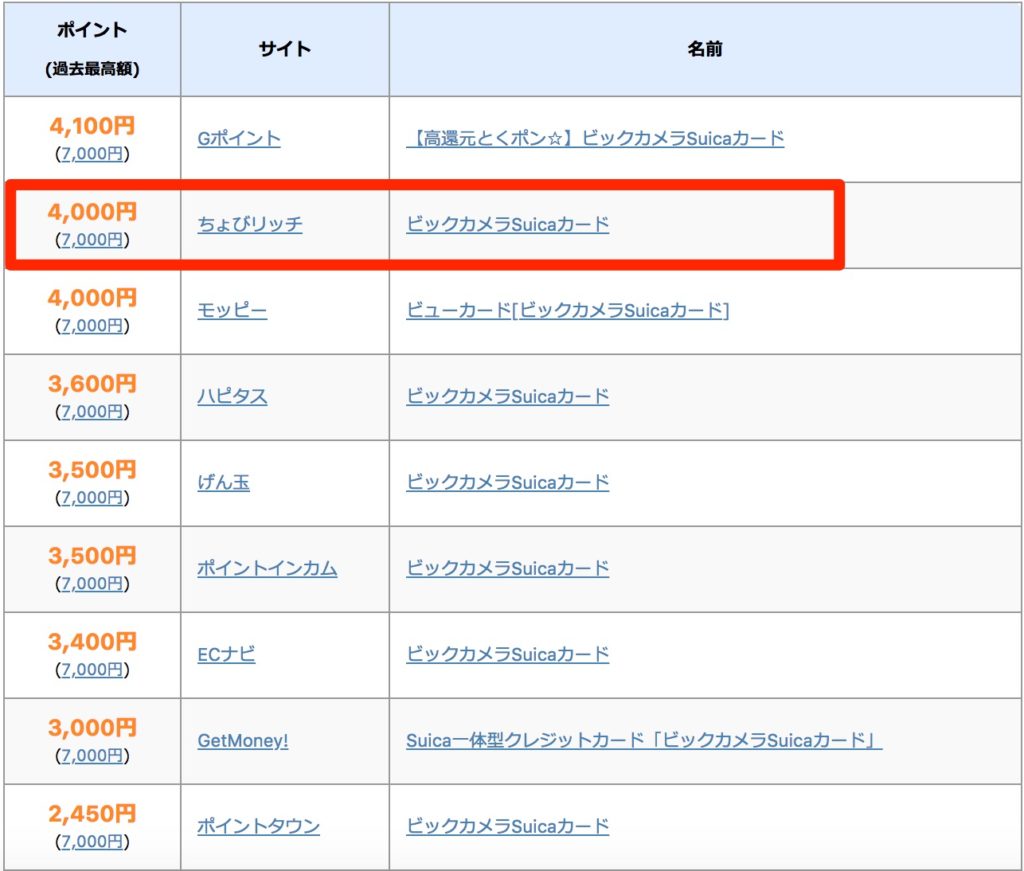The width and height of the screenshot is (1024, 871).
Task: Click the 2,450円 point value
Action: [x=92, y=814]
